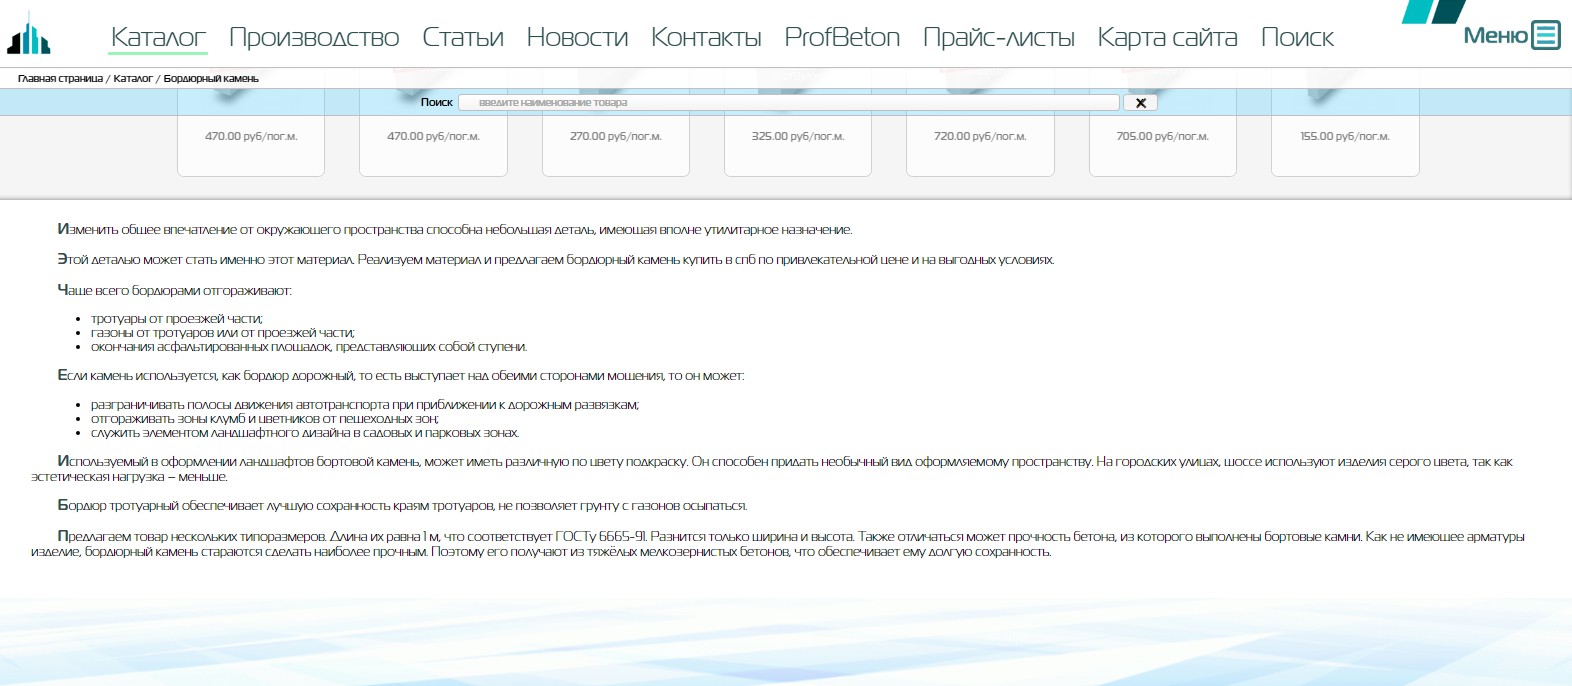Select the 325.00 руб/пог.м. product card
Viewport: 1572px width, 686px height.
pyautogui.click(x=798, y=145)
